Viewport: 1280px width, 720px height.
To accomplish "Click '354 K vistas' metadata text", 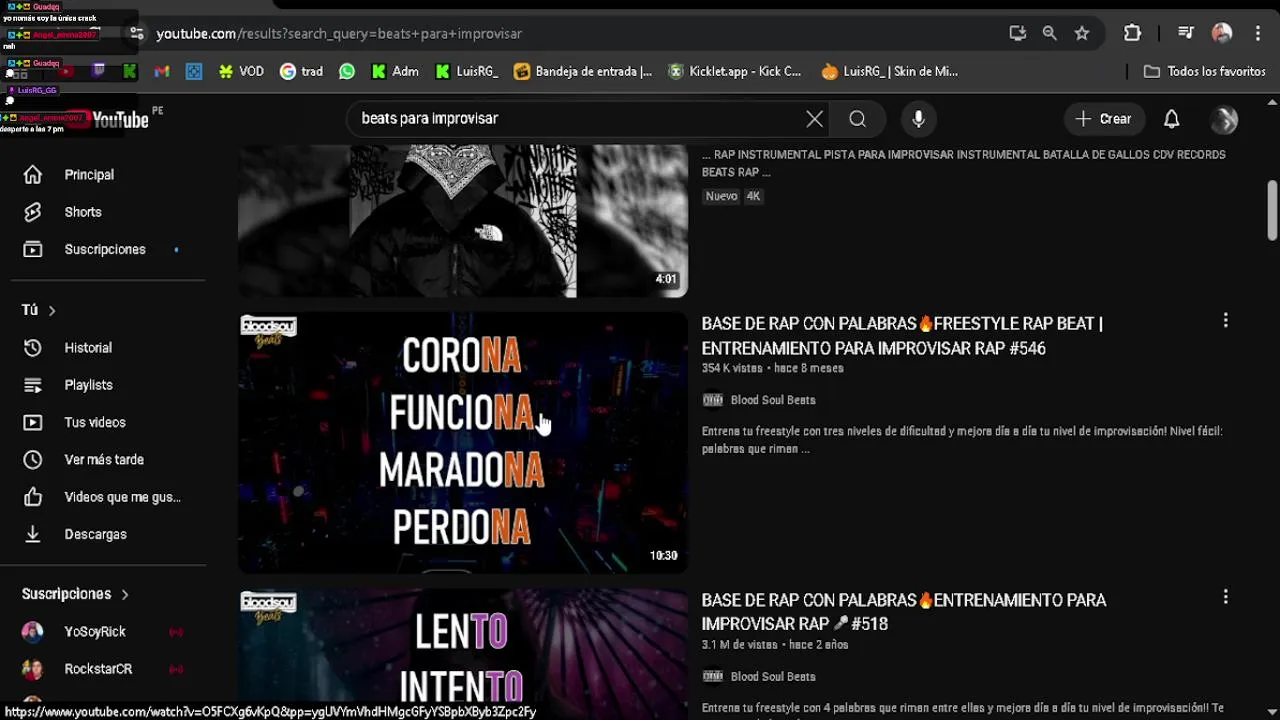I will click(x=732, y=368).
